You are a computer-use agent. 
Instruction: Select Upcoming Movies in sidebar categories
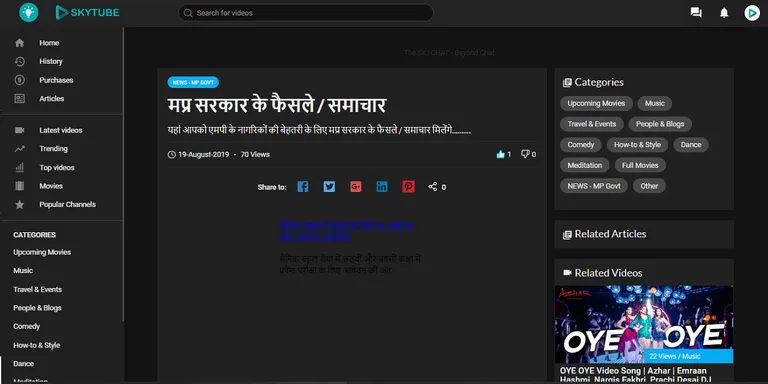click(42, 252)
